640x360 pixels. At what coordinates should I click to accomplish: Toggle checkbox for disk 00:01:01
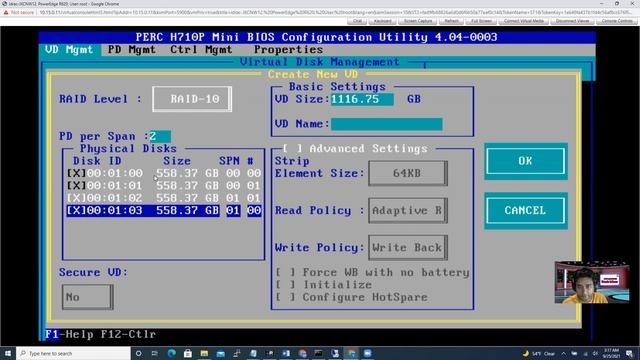pyautogui.click(x=76, y=186)
